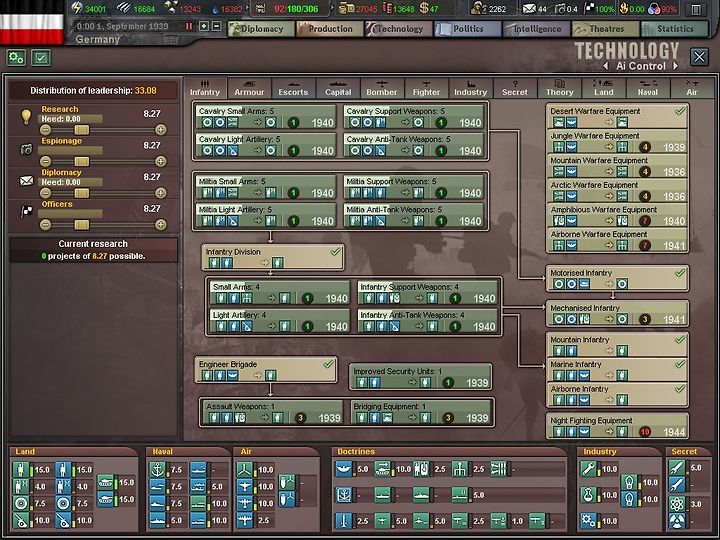
Task: Click the Espionage camera icon
Action: click(26, 149)
